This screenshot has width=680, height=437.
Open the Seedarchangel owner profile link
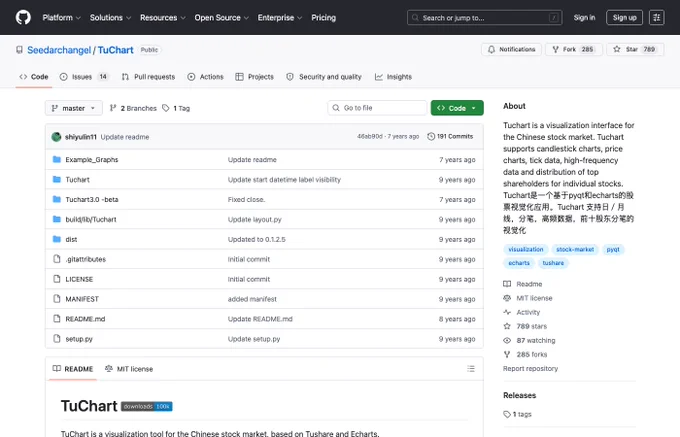59,50
